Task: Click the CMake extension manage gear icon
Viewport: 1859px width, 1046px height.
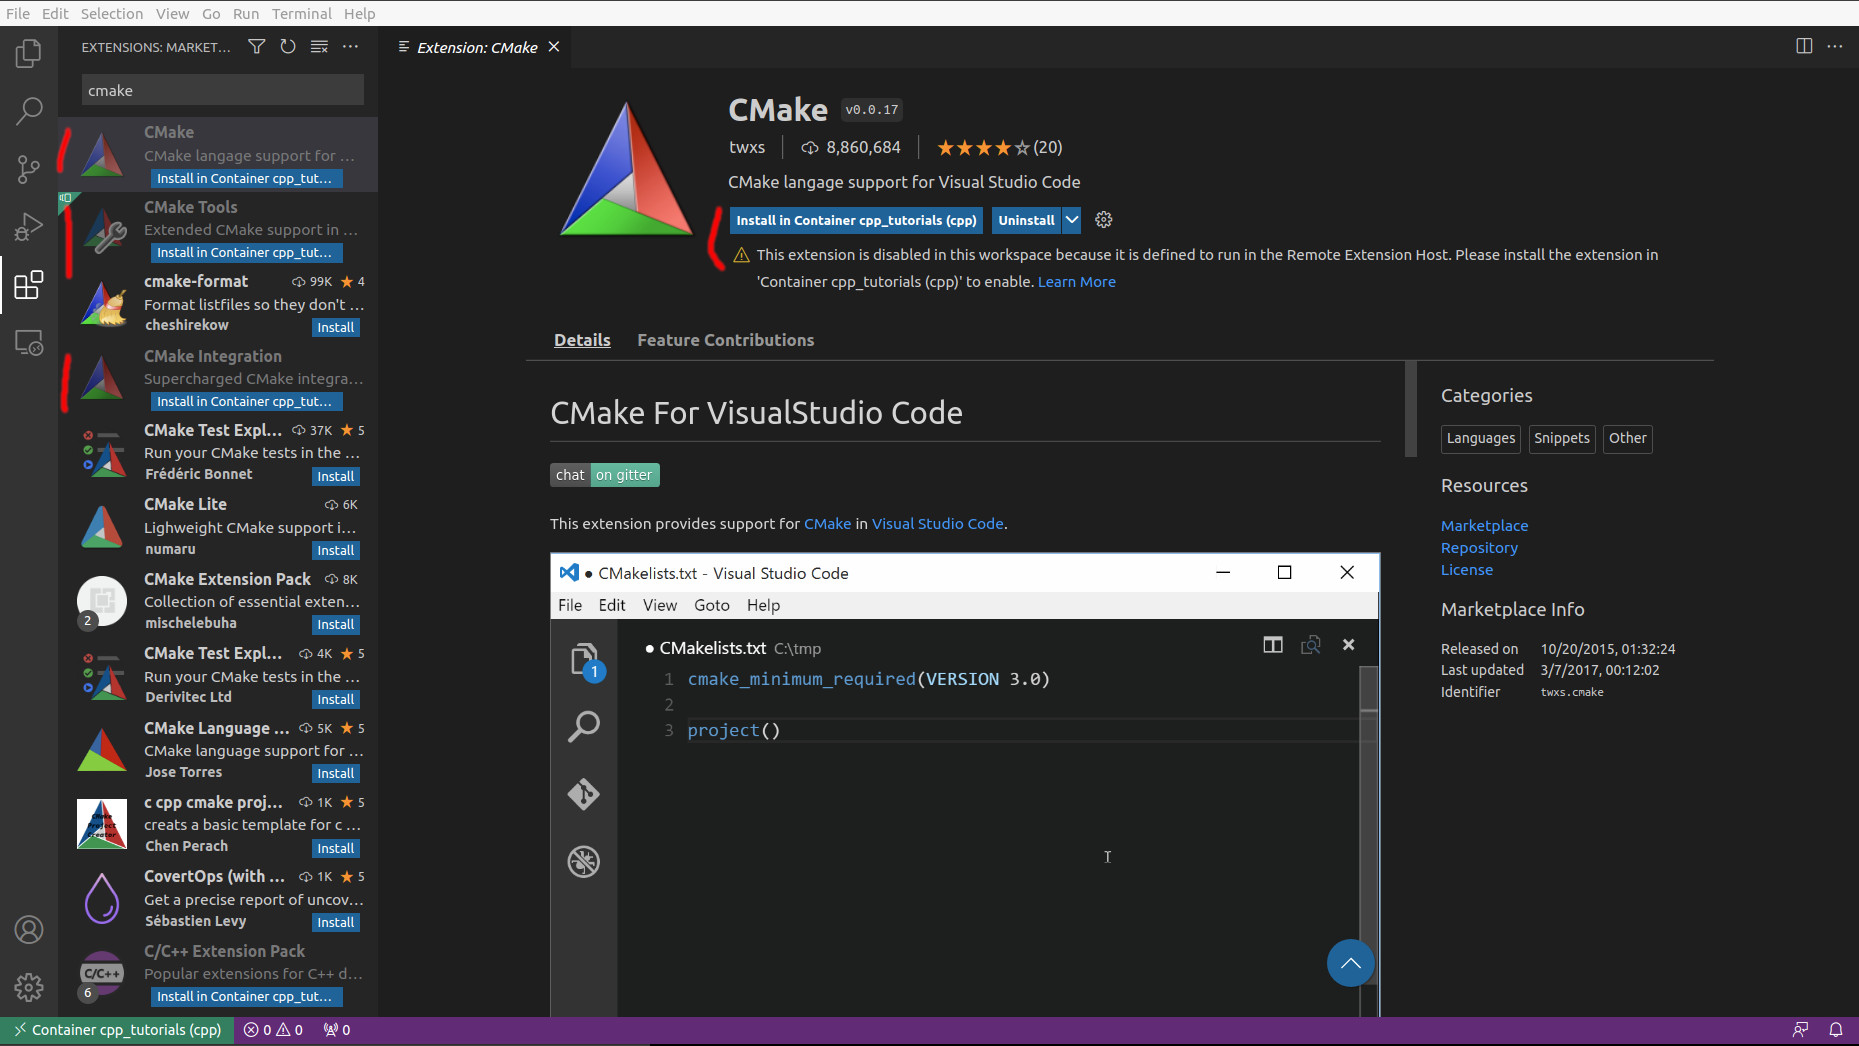Action: coord(1104,220)
